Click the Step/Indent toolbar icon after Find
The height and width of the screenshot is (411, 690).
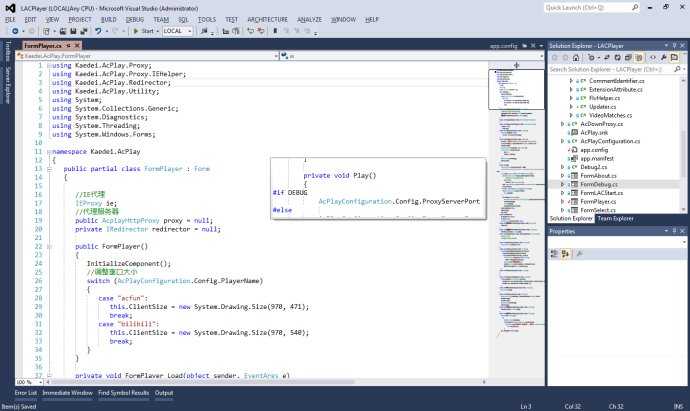226,31
